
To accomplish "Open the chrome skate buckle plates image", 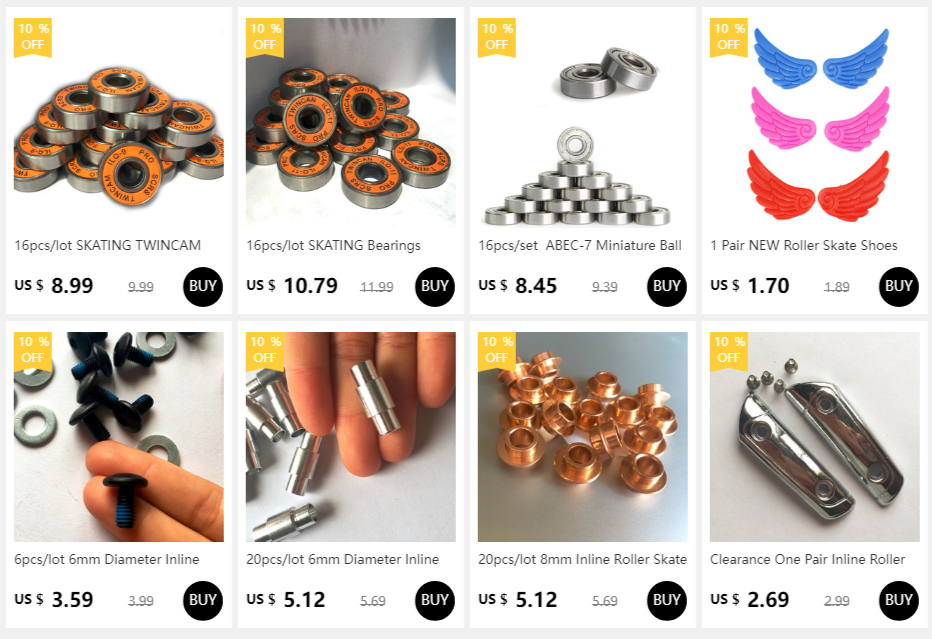I will [814, 436].
